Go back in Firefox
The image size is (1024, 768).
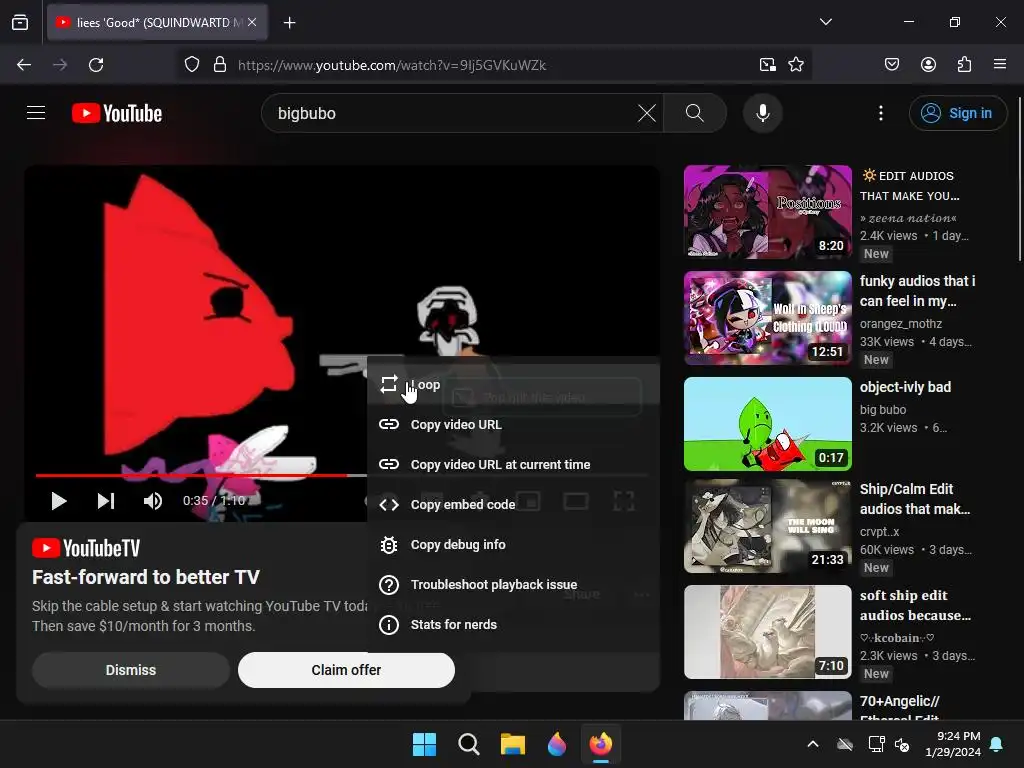[24, 65]
